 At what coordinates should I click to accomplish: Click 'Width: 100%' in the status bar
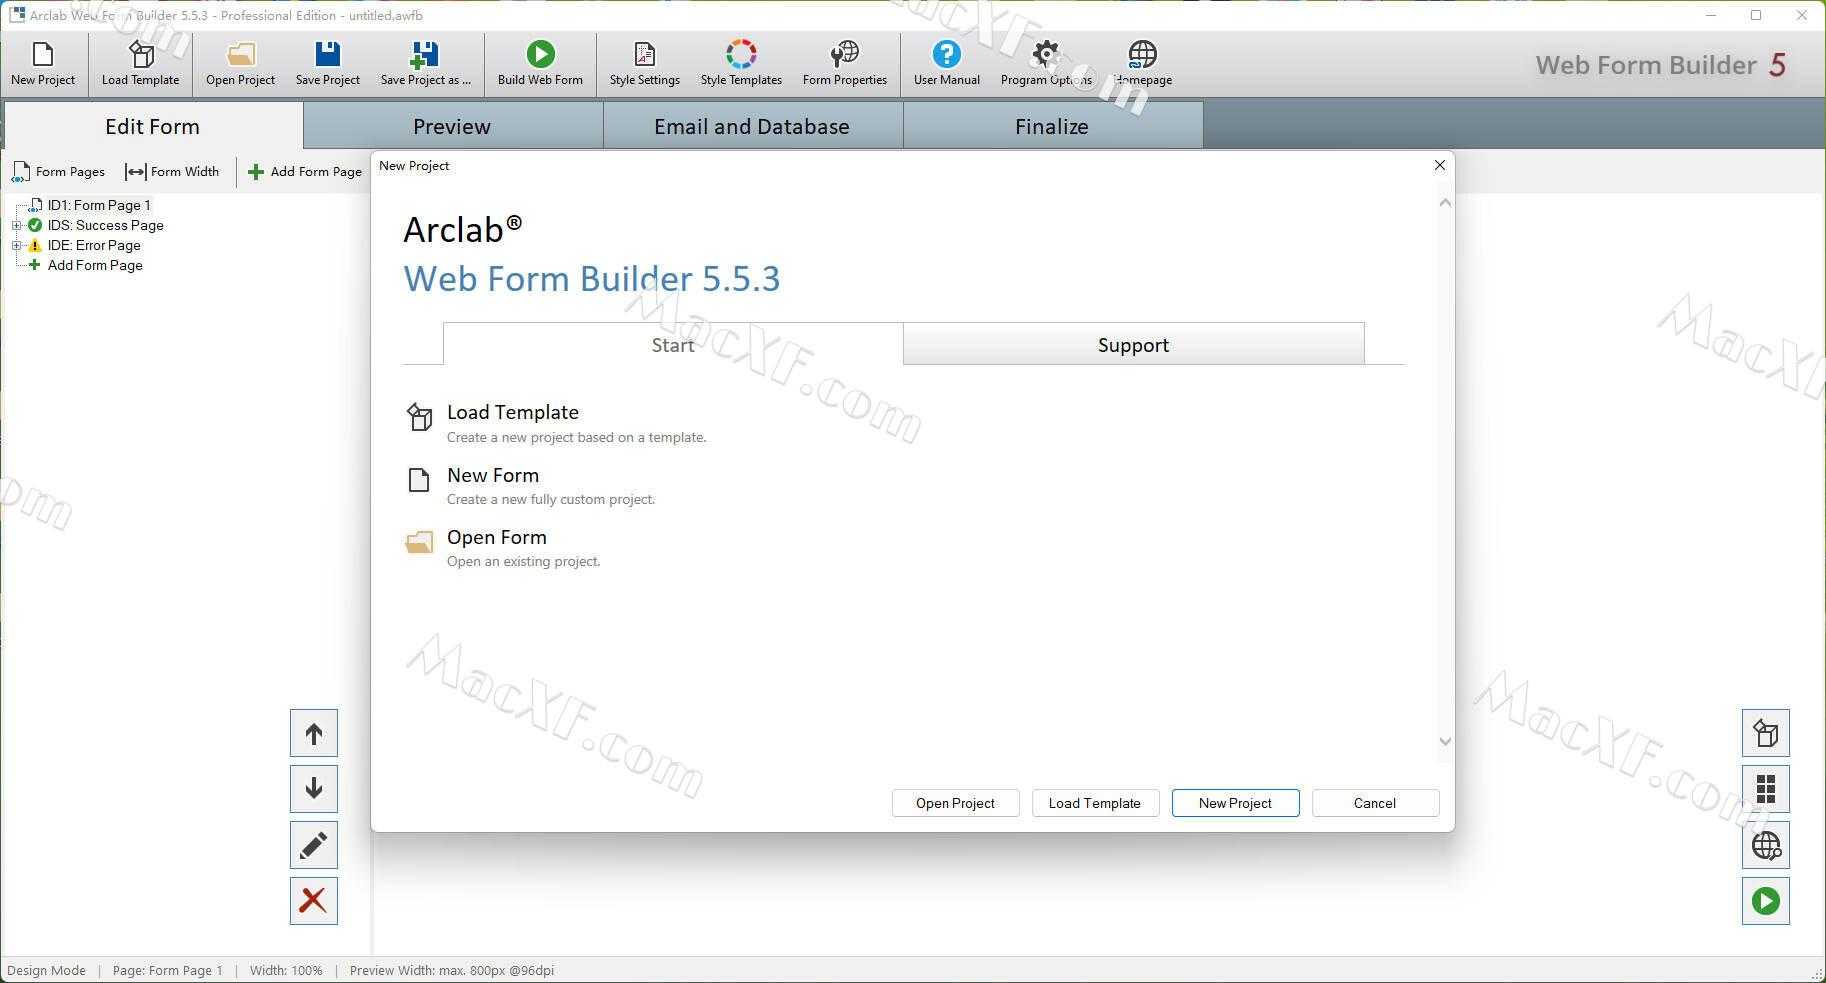pos(286,970)
